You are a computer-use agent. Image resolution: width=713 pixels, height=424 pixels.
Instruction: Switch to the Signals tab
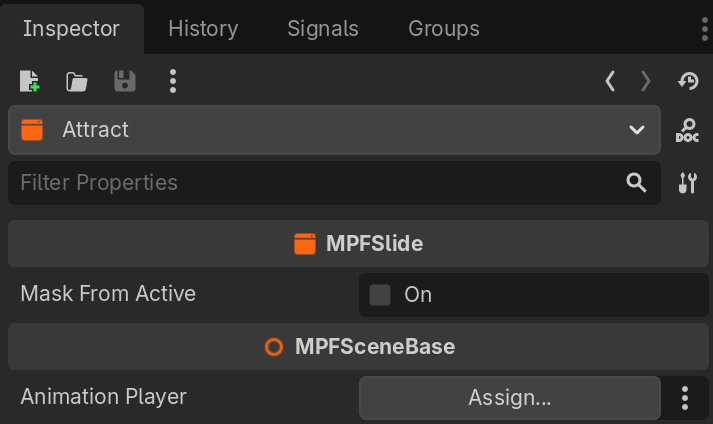323,28
